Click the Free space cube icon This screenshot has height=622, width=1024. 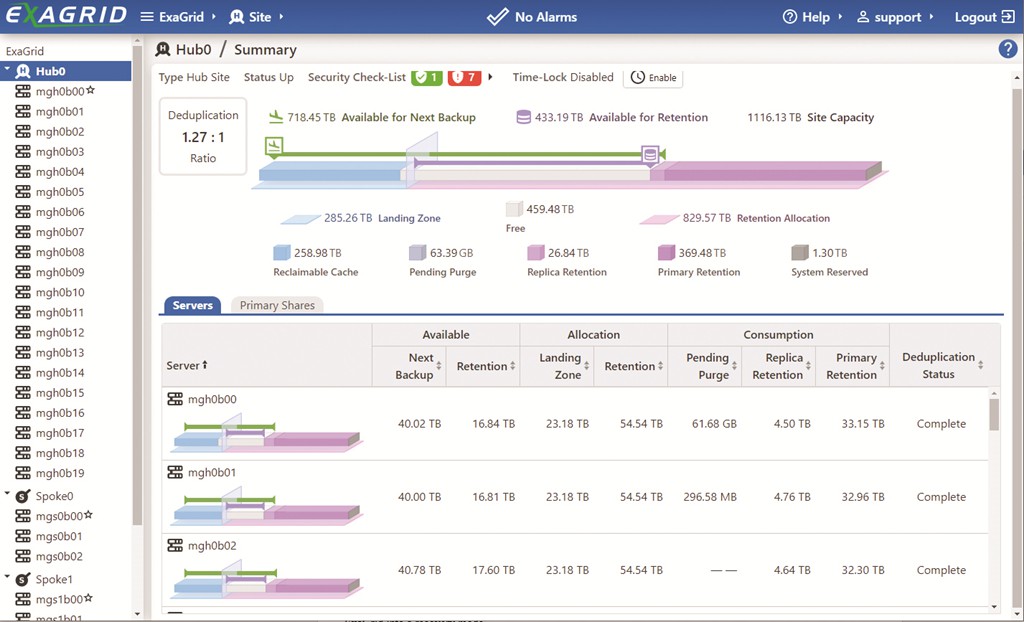pos(514,209)
